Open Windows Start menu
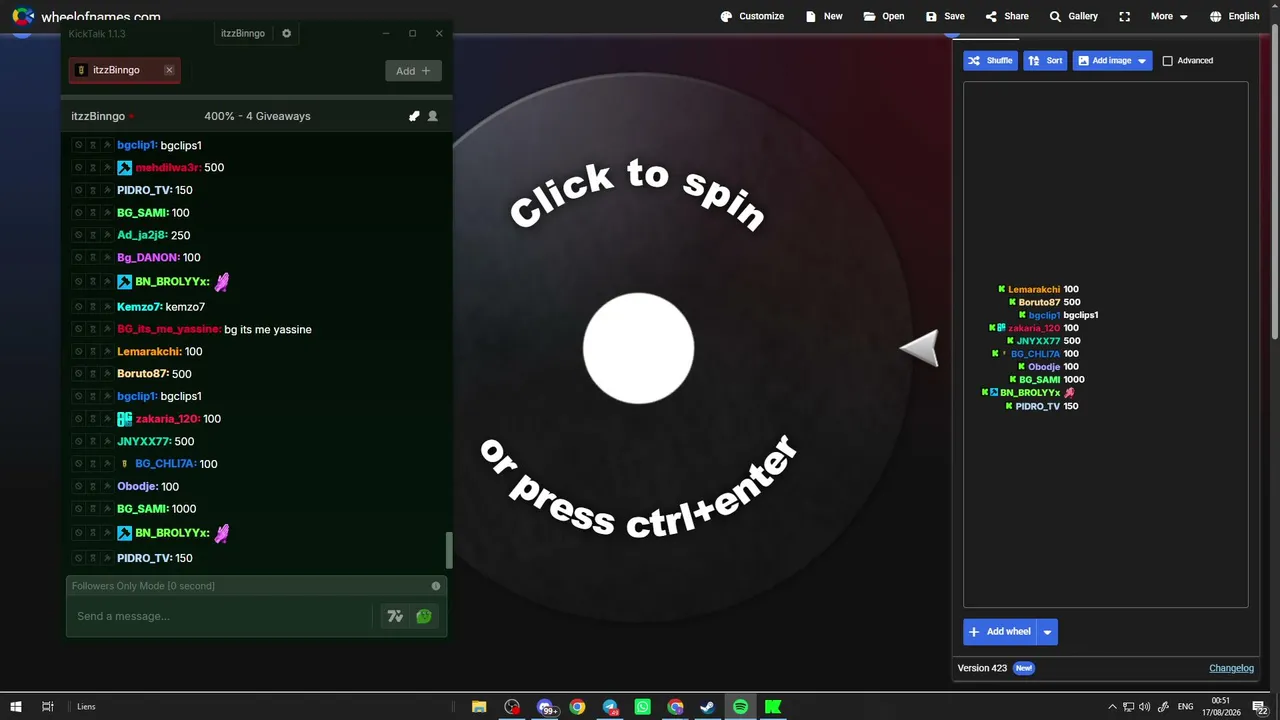The height and width of the screenshot is (720, 1280). 16,706
